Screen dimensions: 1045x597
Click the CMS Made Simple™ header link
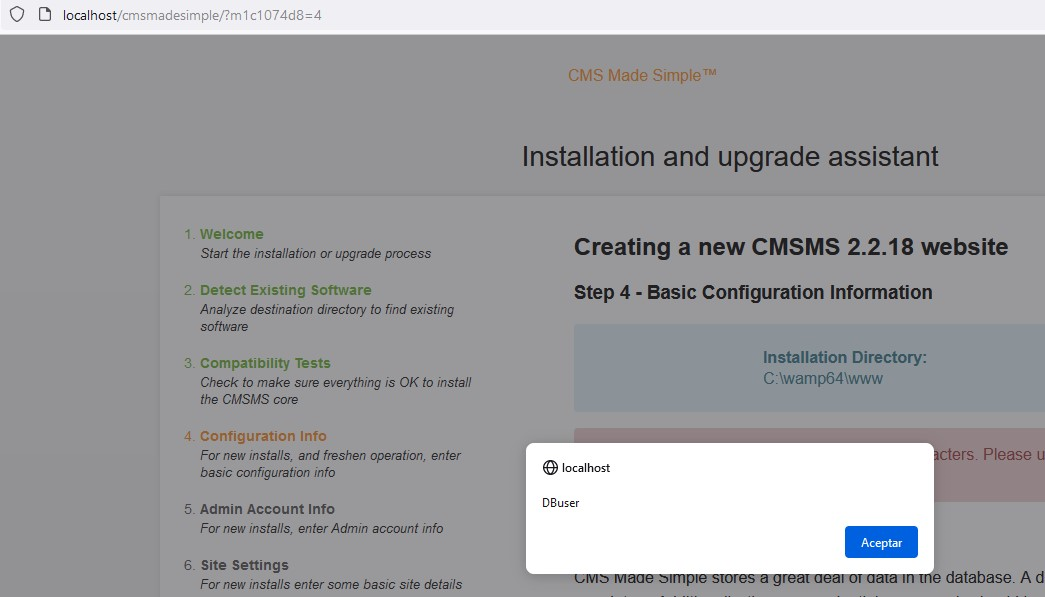pos(642,75)
